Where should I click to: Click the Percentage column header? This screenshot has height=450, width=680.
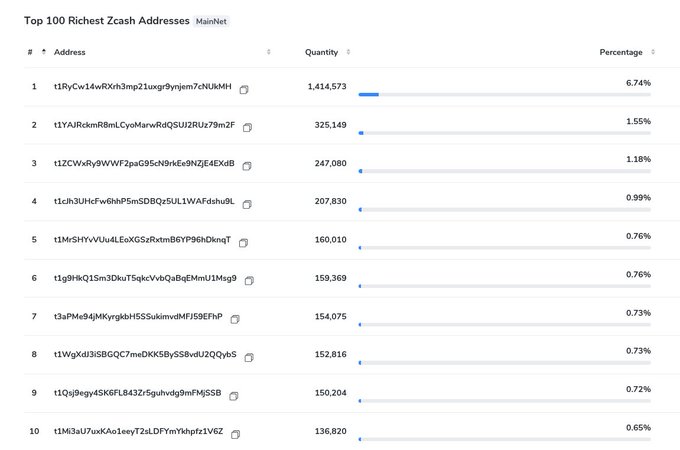621,52
